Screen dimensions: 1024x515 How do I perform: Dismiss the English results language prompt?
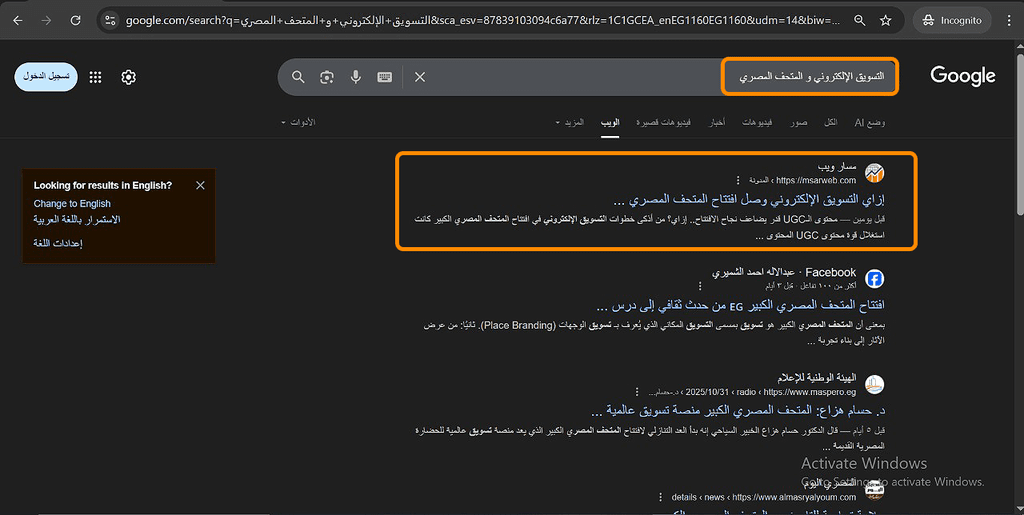(200, 185)
